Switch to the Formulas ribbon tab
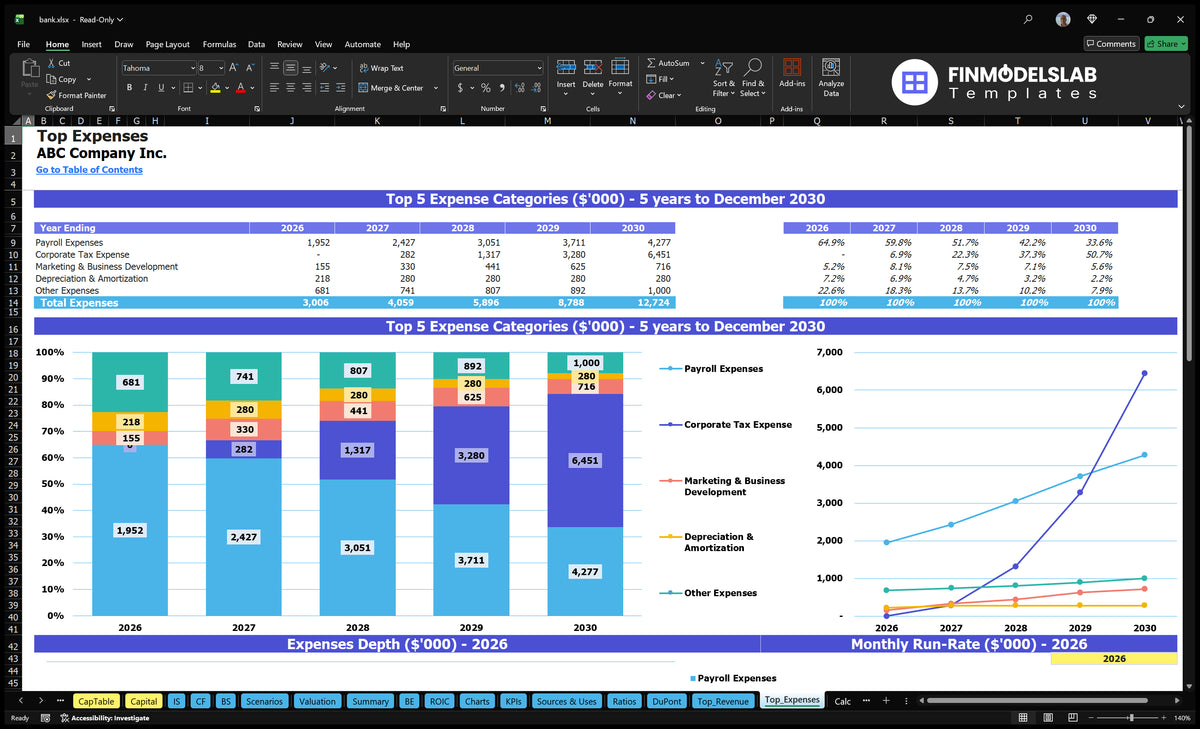Screen dimensions: 1200x729 point(219,44)
